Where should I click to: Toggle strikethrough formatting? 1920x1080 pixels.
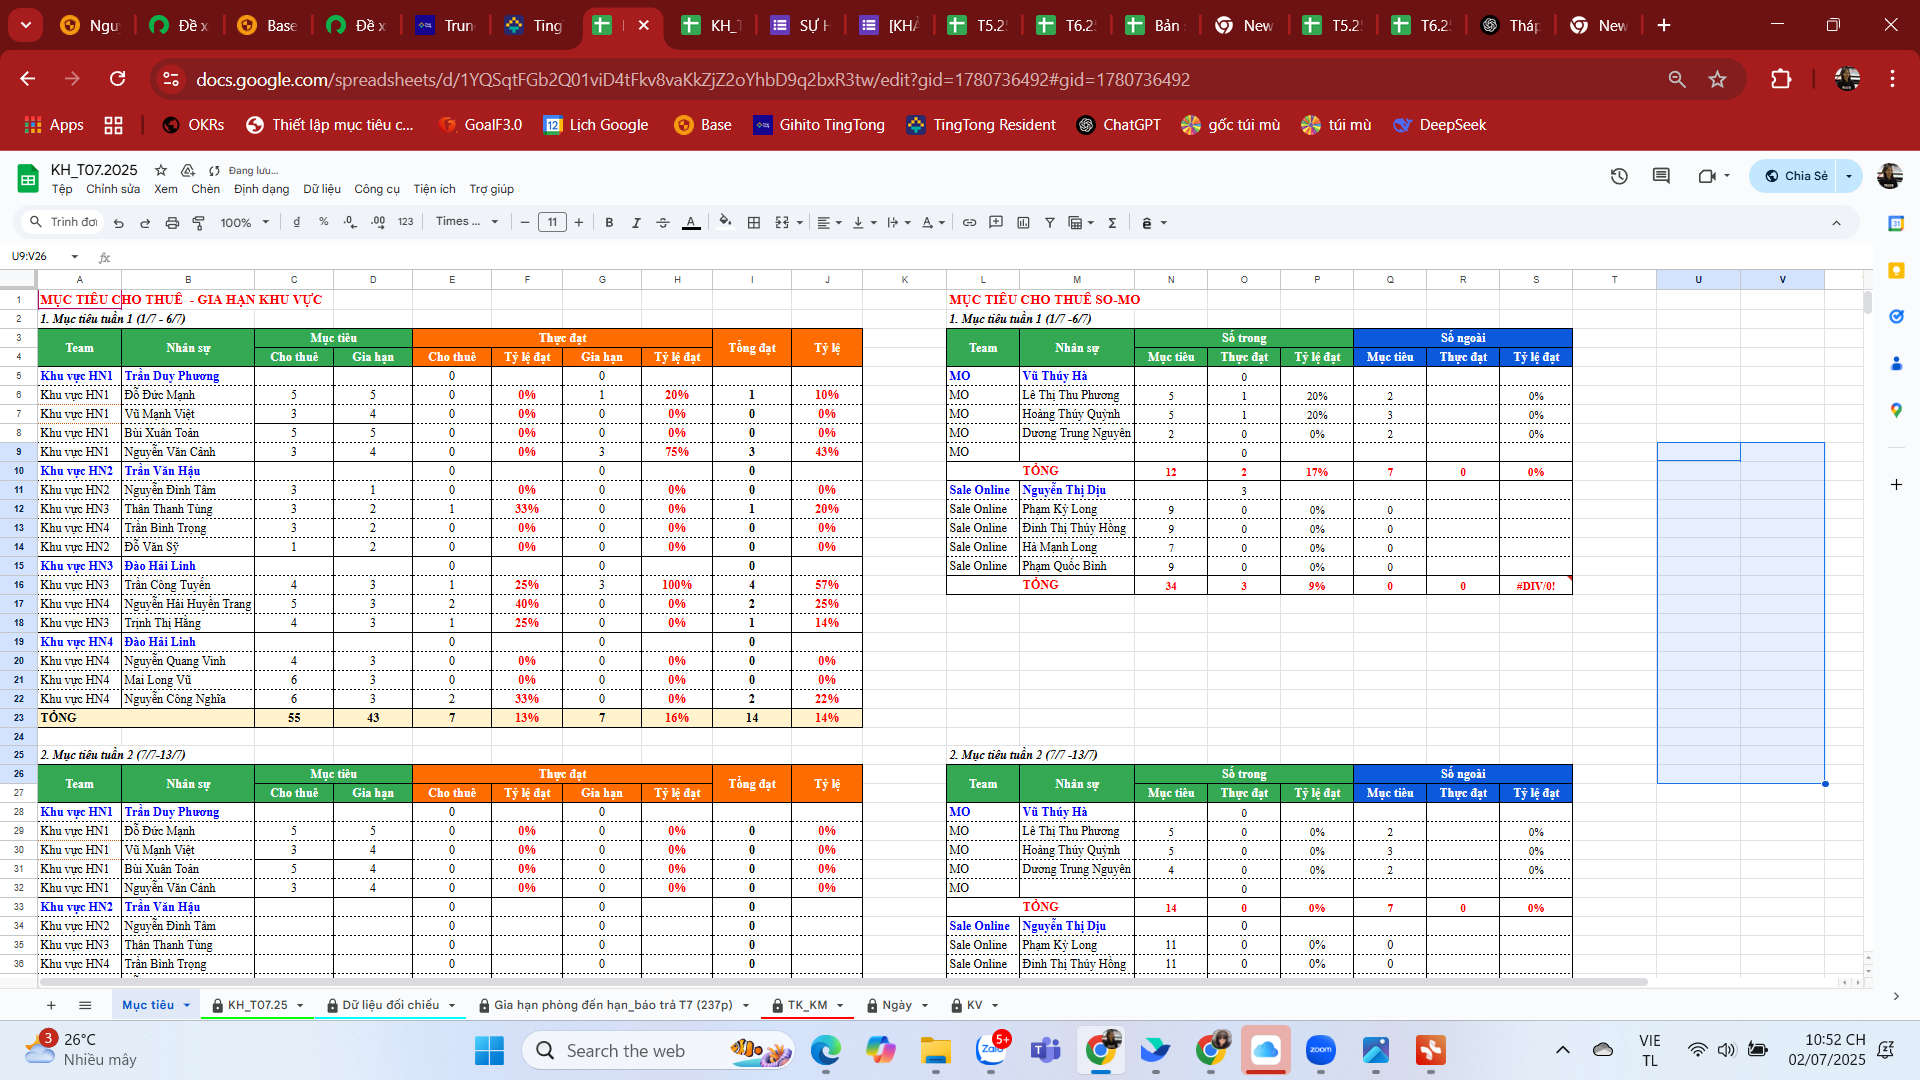coord(662,223)
